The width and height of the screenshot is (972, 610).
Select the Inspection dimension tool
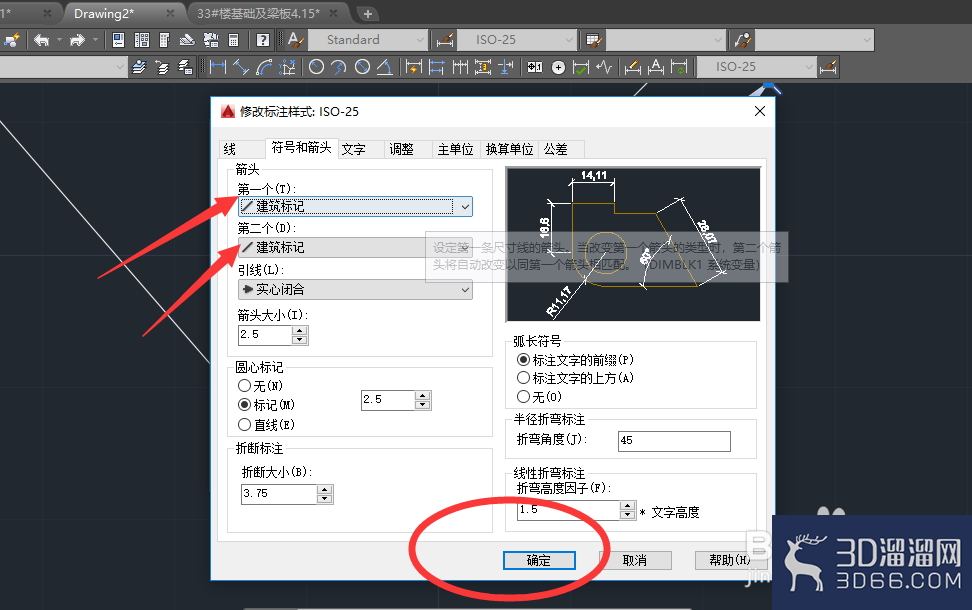[x=581, y=67]
